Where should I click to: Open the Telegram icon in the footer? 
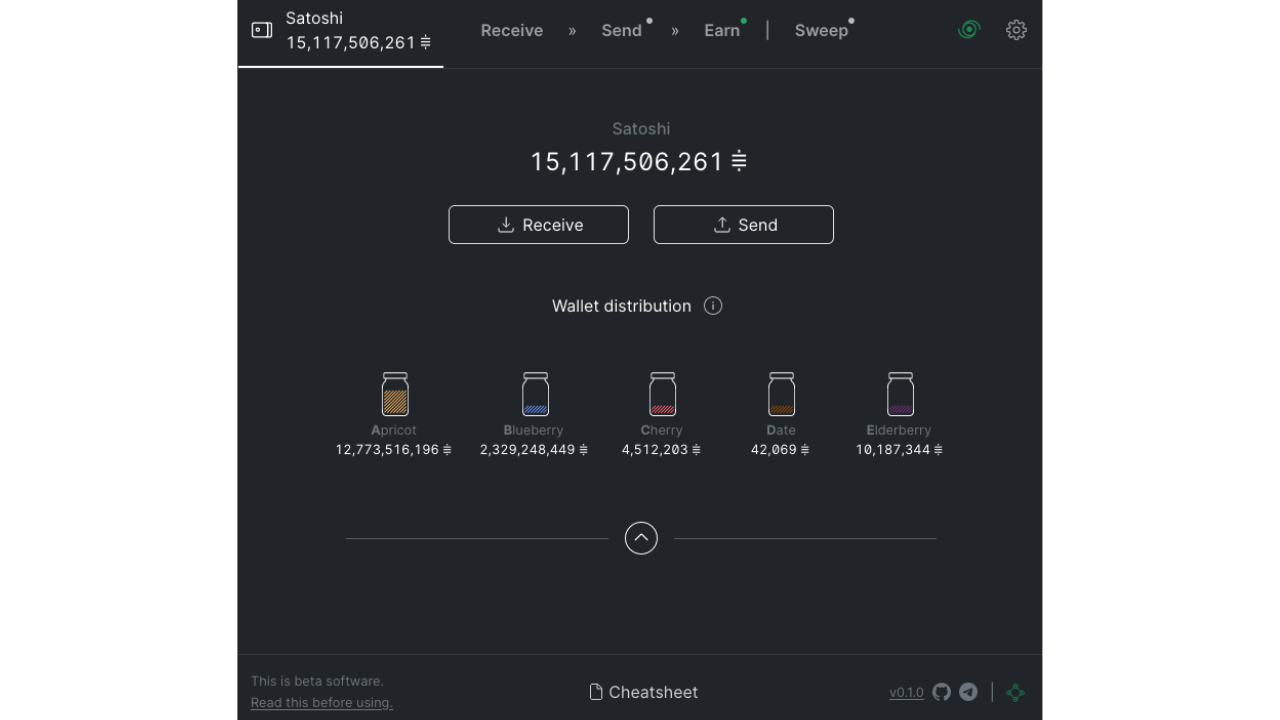(968, 692)
